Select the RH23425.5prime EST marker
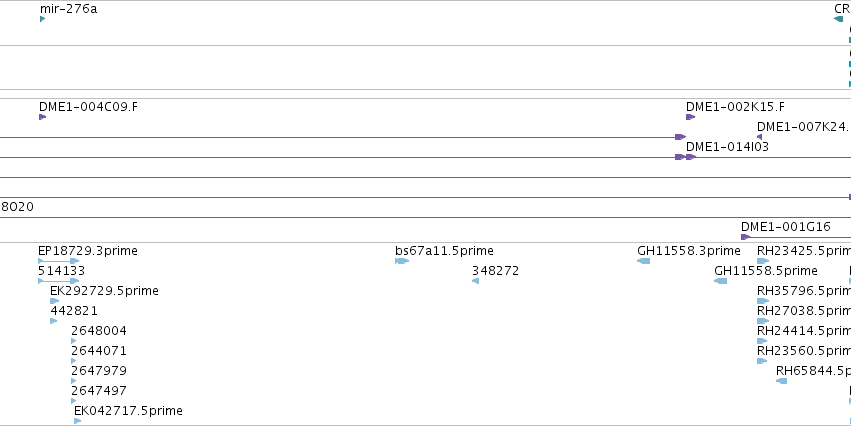851x426 pixels. click(763, 261)
